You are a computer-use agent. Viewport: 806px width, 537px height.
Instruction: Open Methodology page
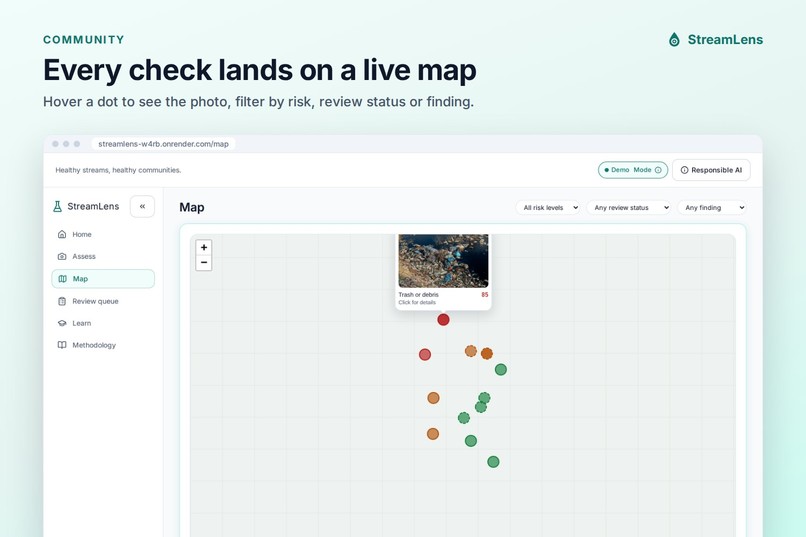(x=103, y=345)
